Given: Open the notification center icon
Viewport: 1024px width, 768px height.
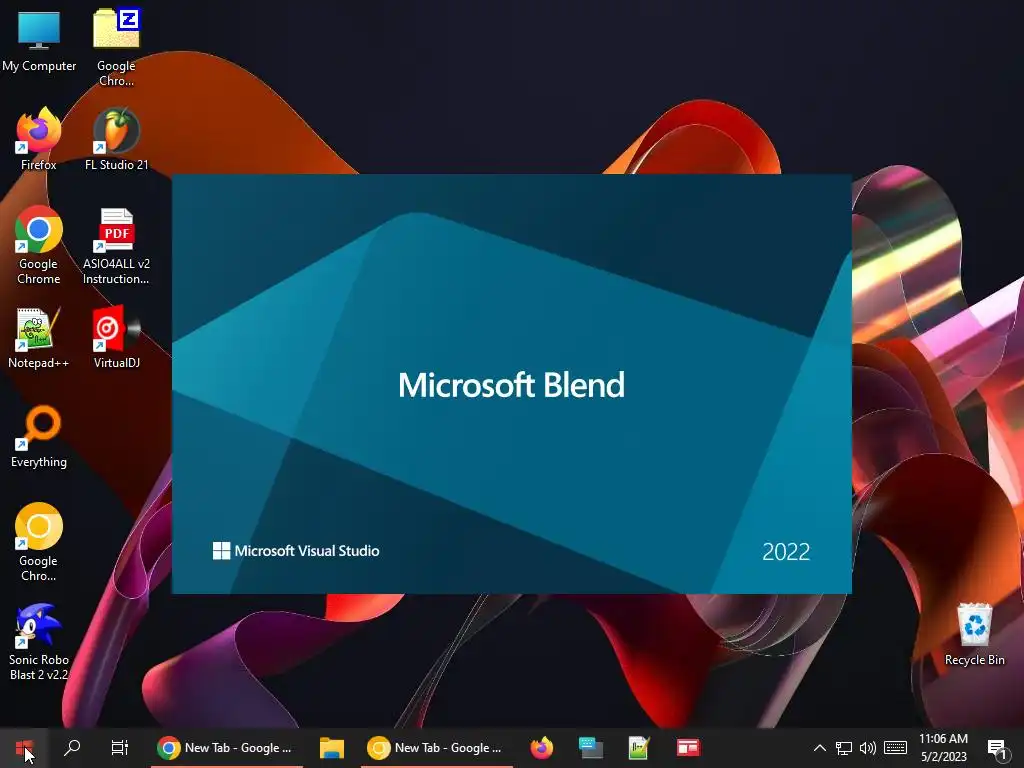Looking at the screenshot, I should click(x=997, y=749).
